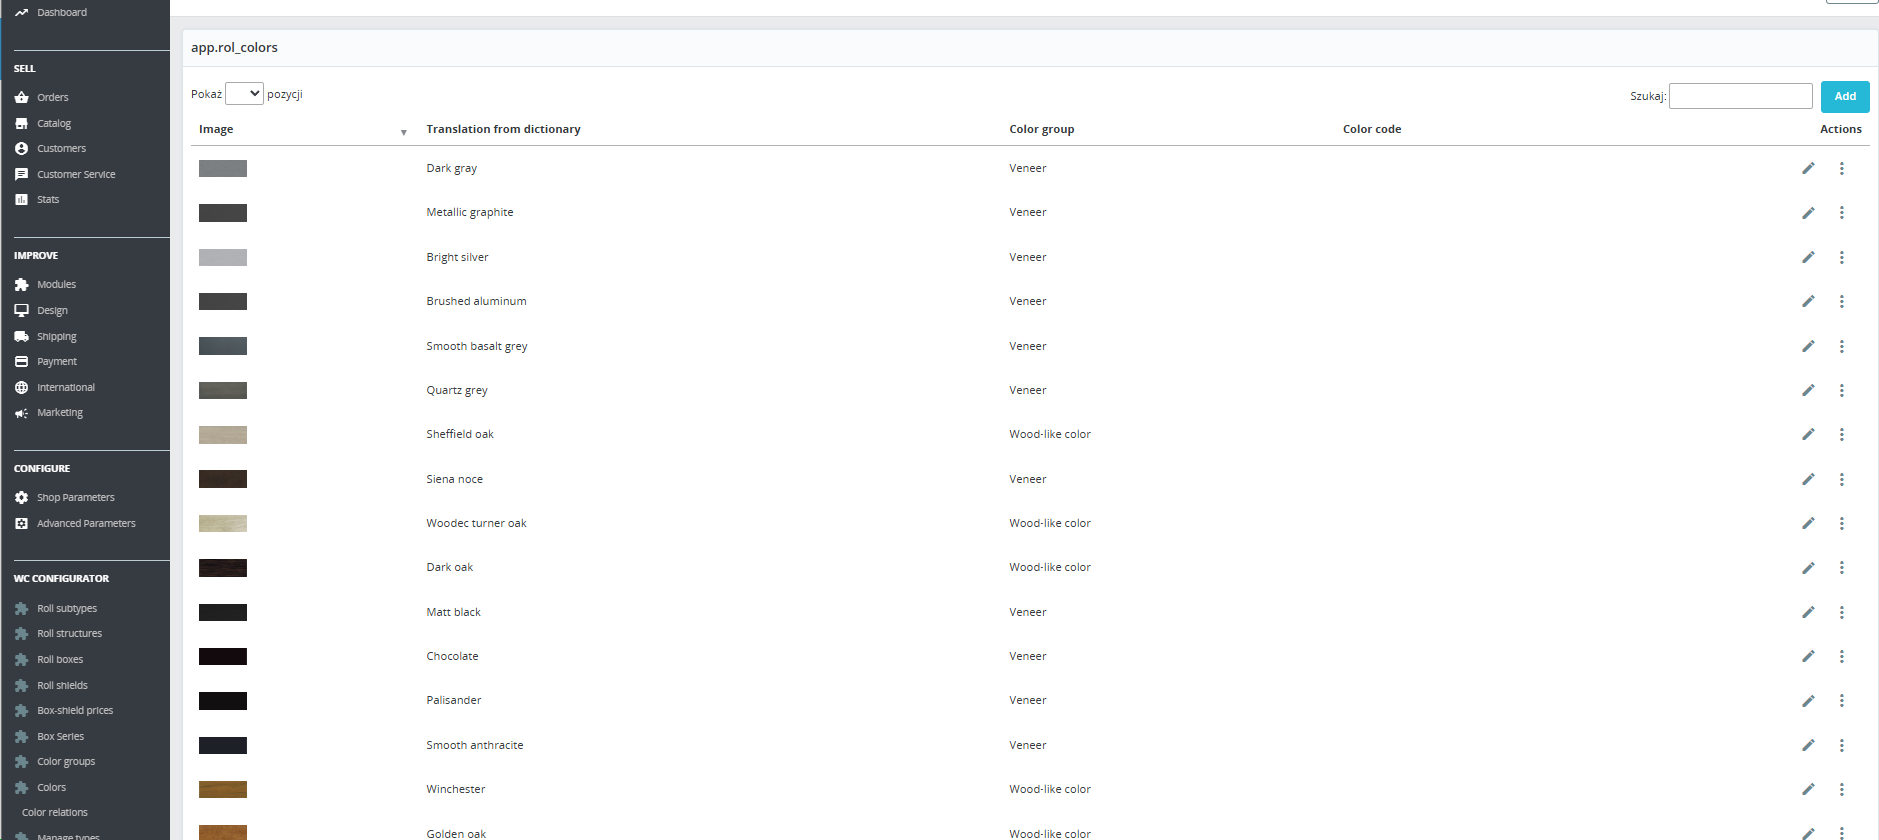Click the Orders basket icon in sidebar

(21, 98)
